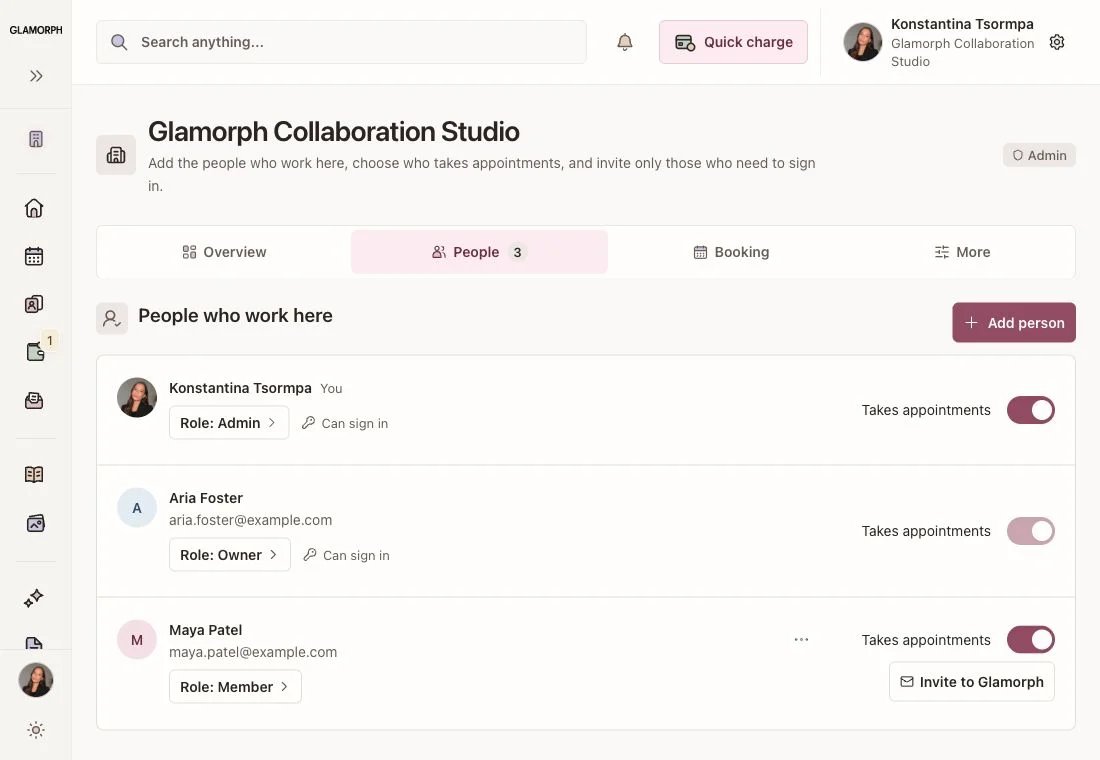Open notifications bell

(624, 42)
